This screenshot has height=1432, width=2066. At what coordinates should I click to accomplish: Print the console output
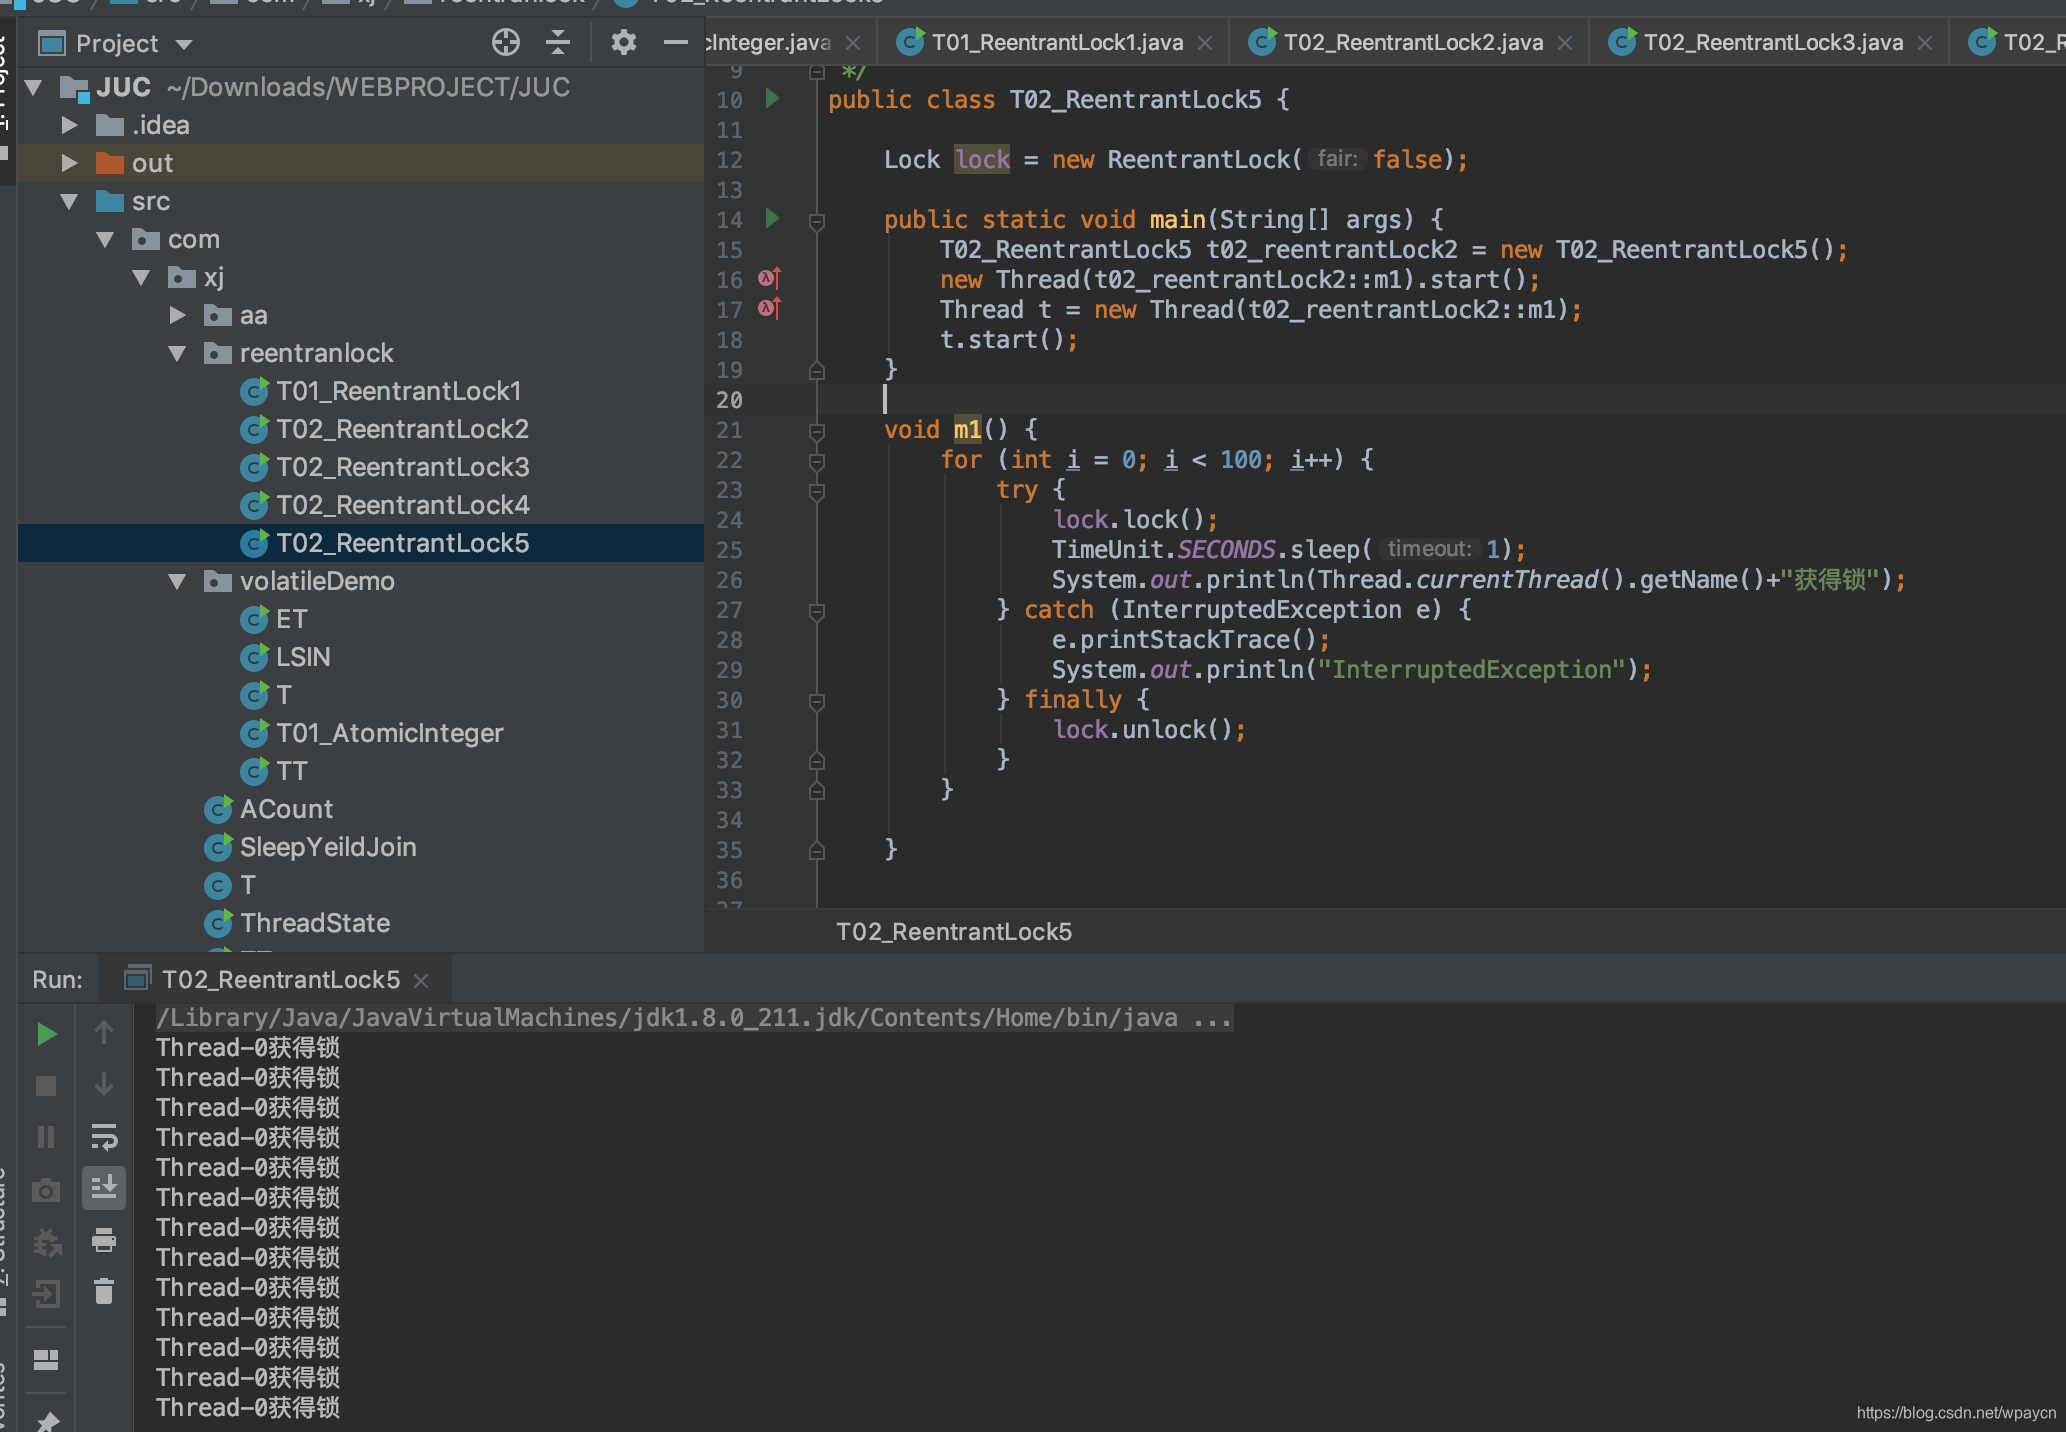point(104,1240)
